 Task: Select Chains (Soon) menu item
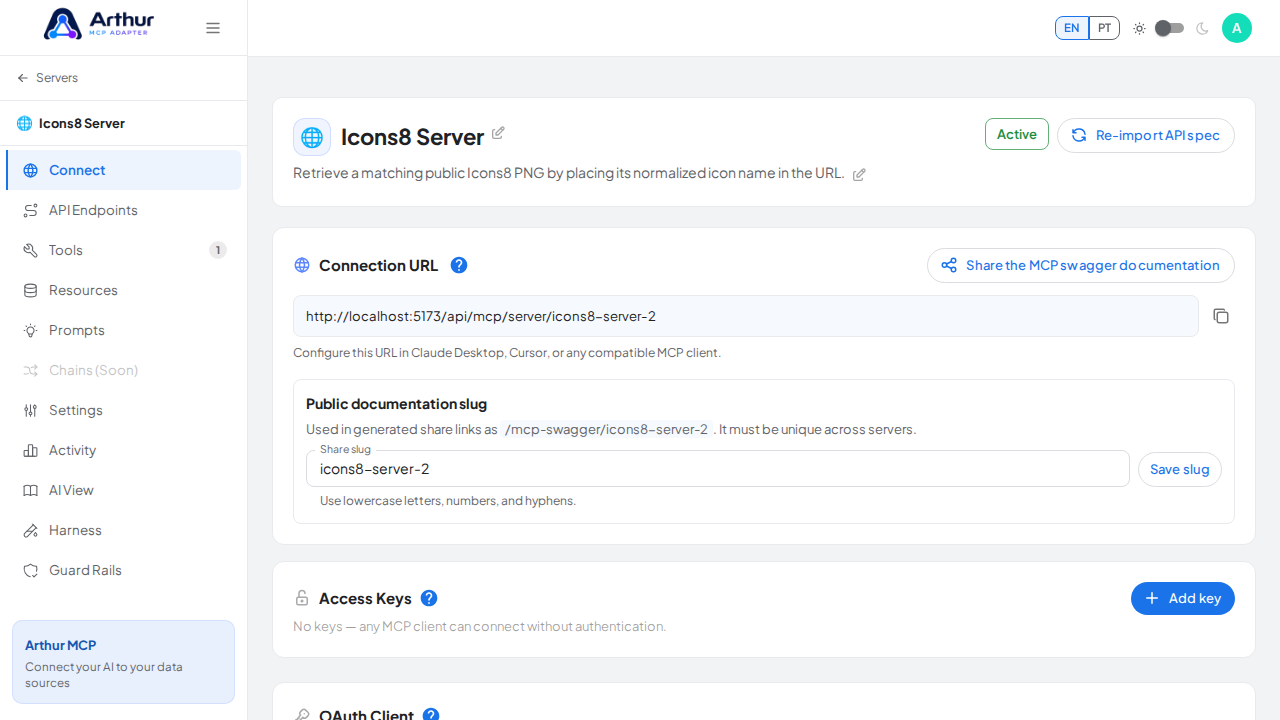click(124, 370)
